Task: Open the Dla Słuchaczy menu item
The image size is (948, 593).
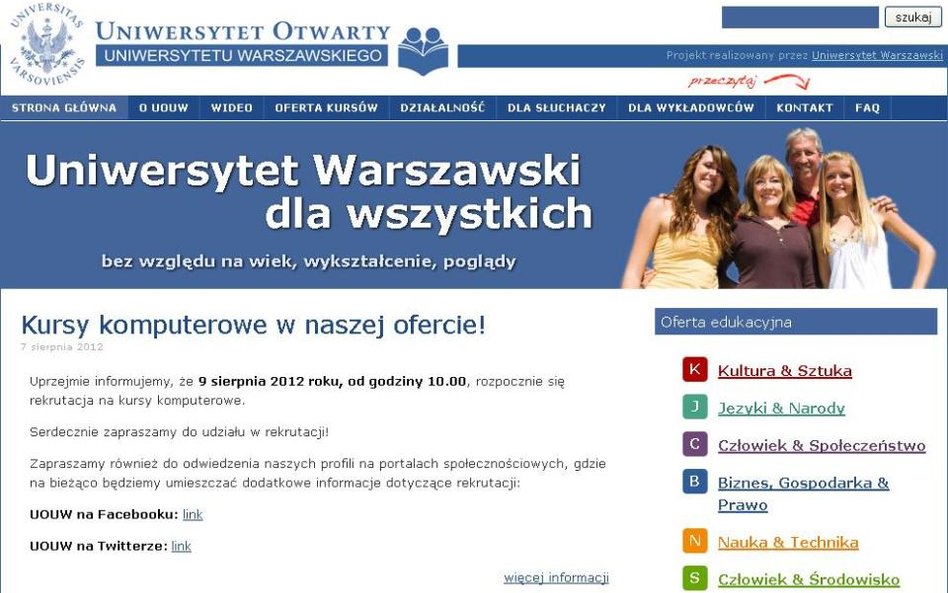Action: point(557,108)
